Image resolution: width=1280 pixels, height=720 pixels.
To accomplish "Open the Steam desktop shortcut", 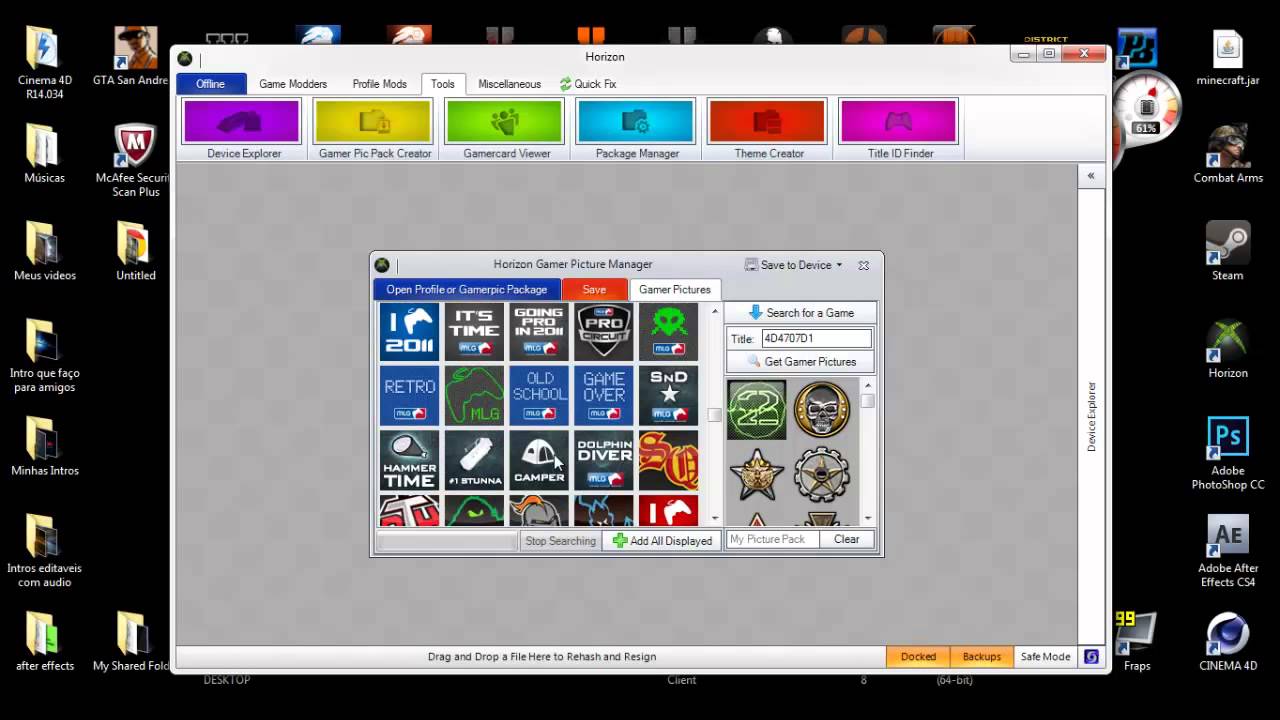I will point(1228,251).
